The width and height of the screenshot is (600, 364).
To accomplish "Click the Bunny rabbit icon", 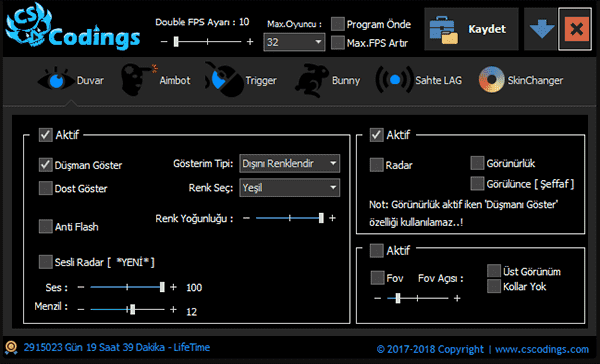I will (x=312, y=80).
